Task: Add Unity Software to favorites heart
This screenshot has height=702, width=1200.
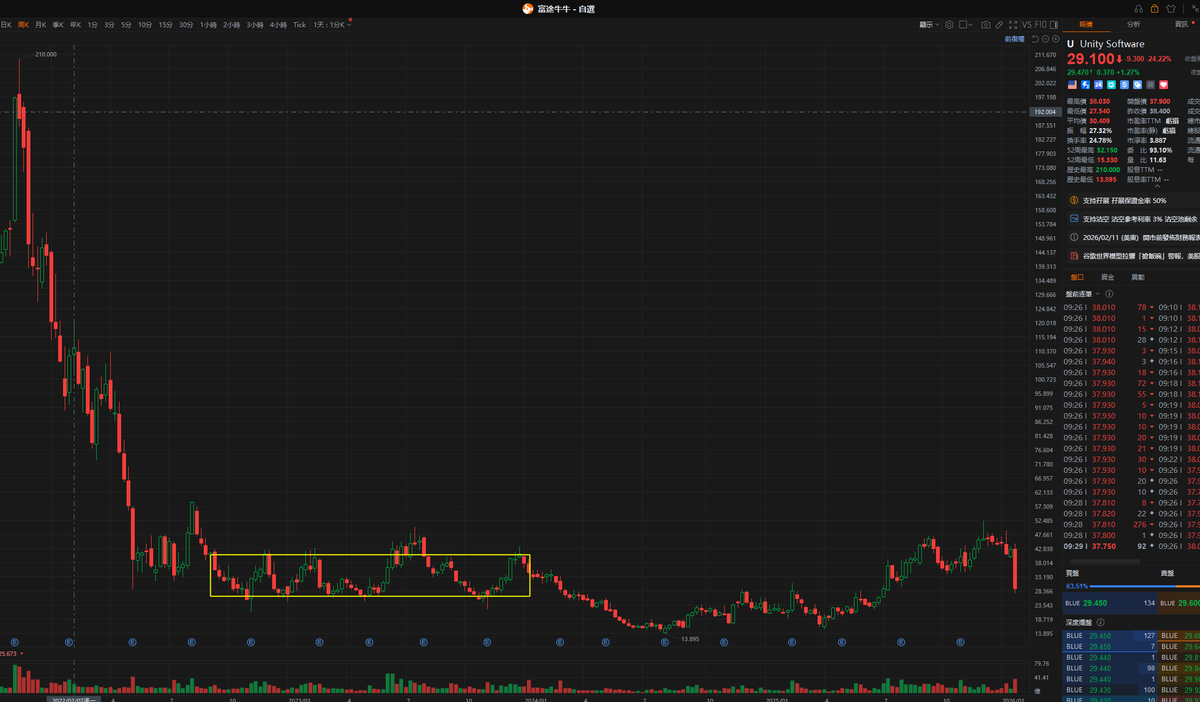Action: click(1164, 85)
